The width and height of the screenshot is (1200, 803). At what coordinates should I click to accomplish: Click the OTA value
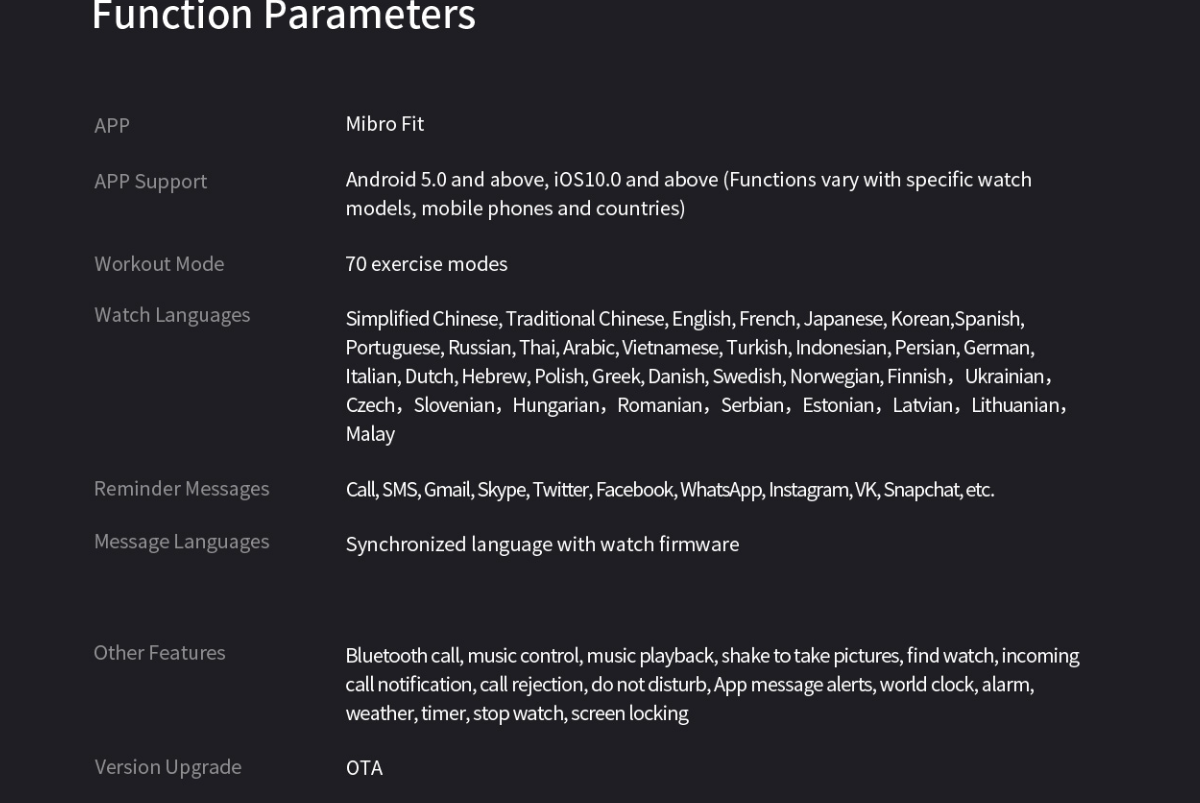364,768
